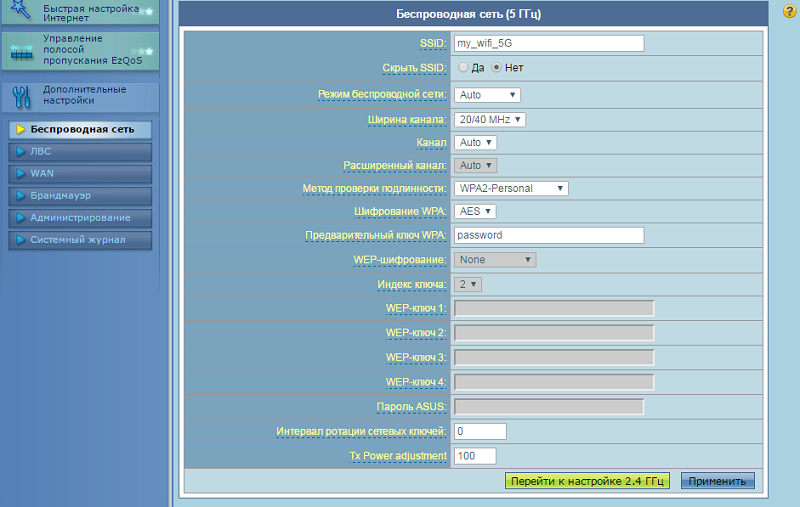The image size is (800, 507).
Task: Expand the WPA2-Personal authentication method dropdown
Action: coord(511,188)
